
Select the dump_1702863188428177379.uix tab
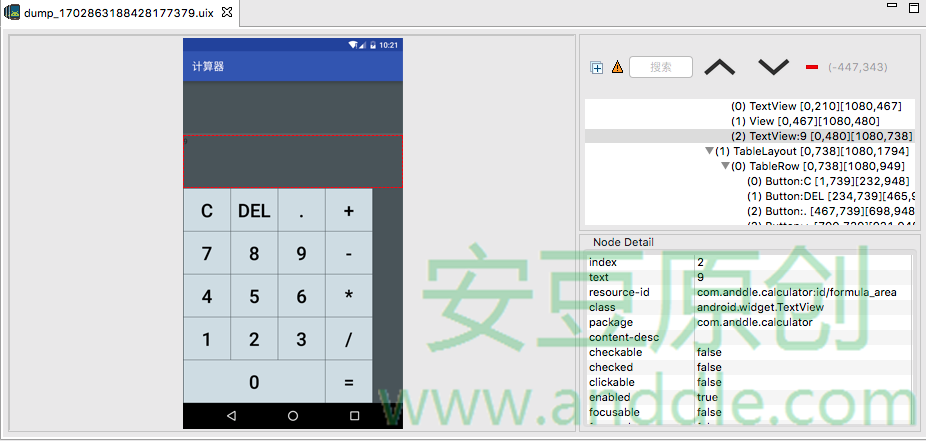pos(118,13)
